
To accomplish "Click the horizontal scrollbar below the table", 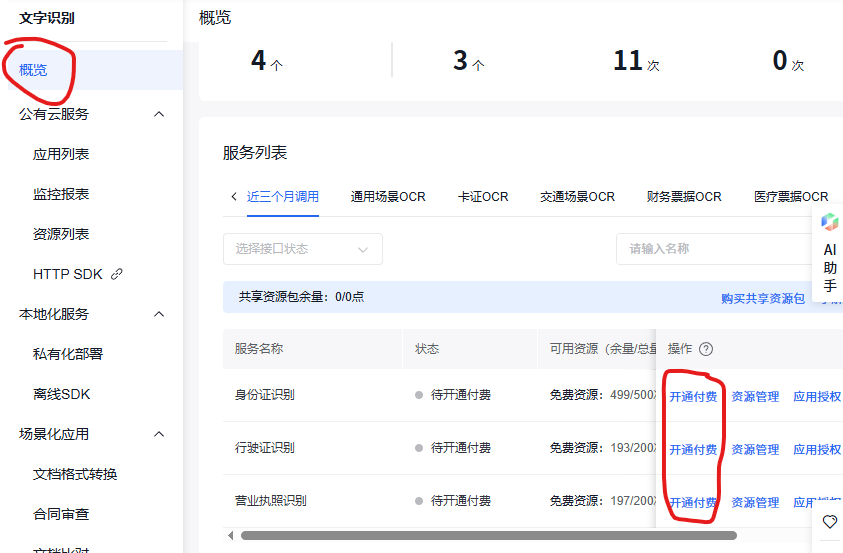I will pyautogui.click(x=488, y=536).
